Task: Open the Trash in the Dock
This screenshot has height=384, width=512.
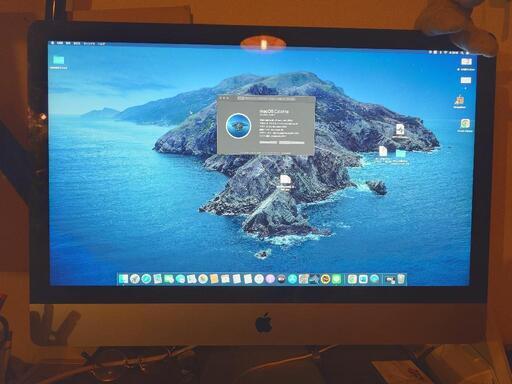Action: point(401,279)
